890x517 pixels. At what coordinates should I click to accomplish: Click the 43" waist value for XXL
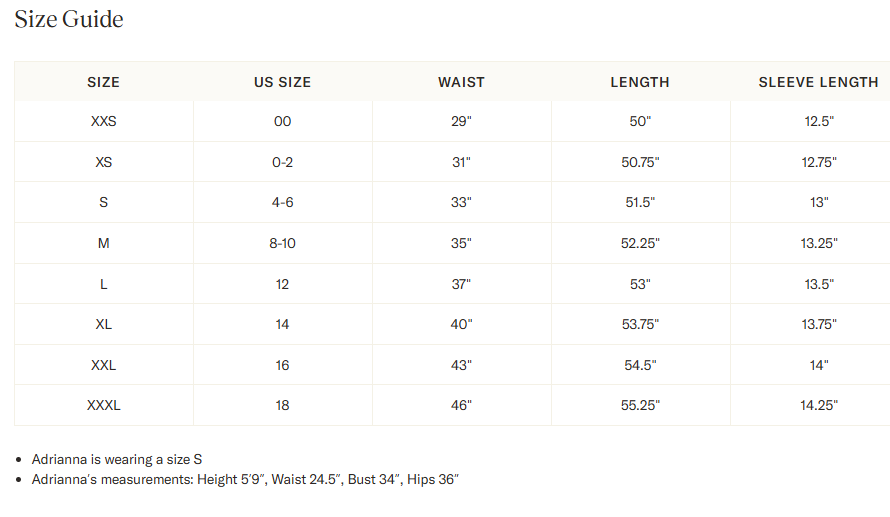461,365
